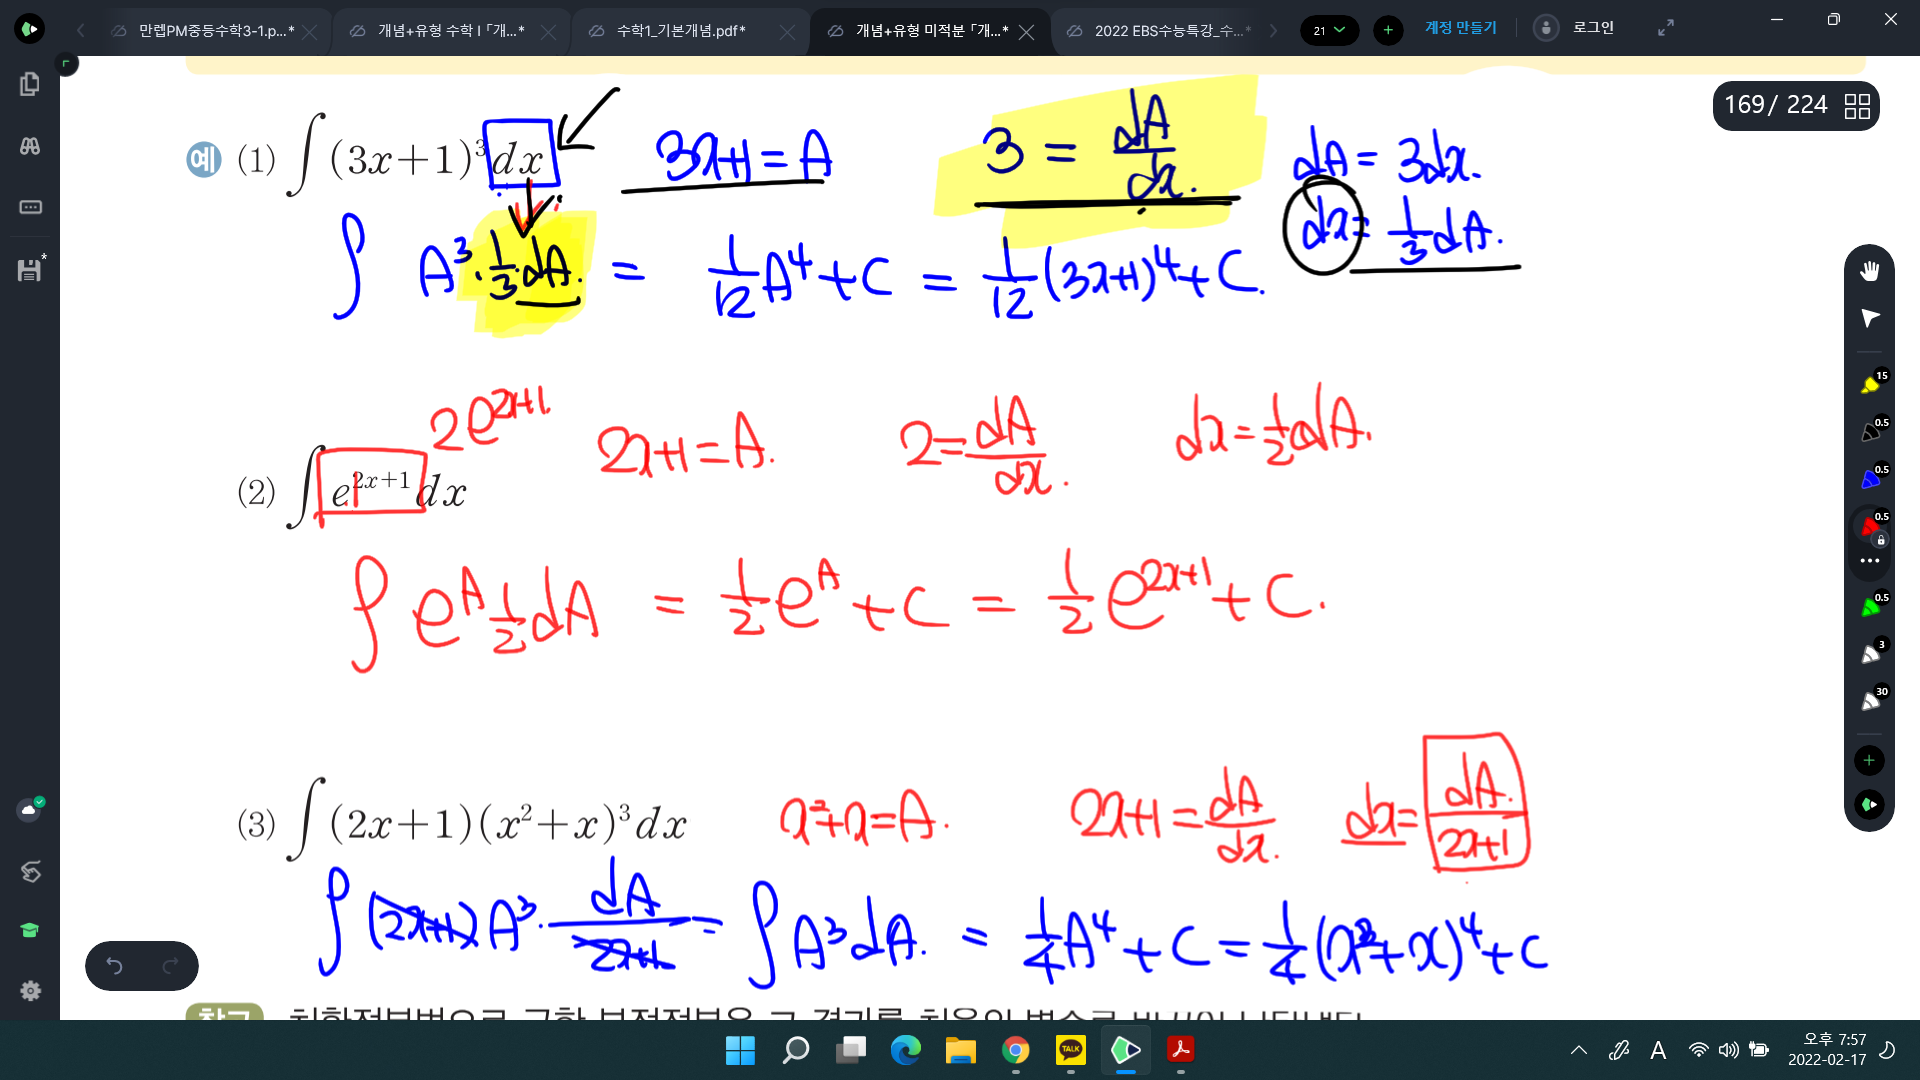Pick the green pen tool

(x=1870, y=607)
